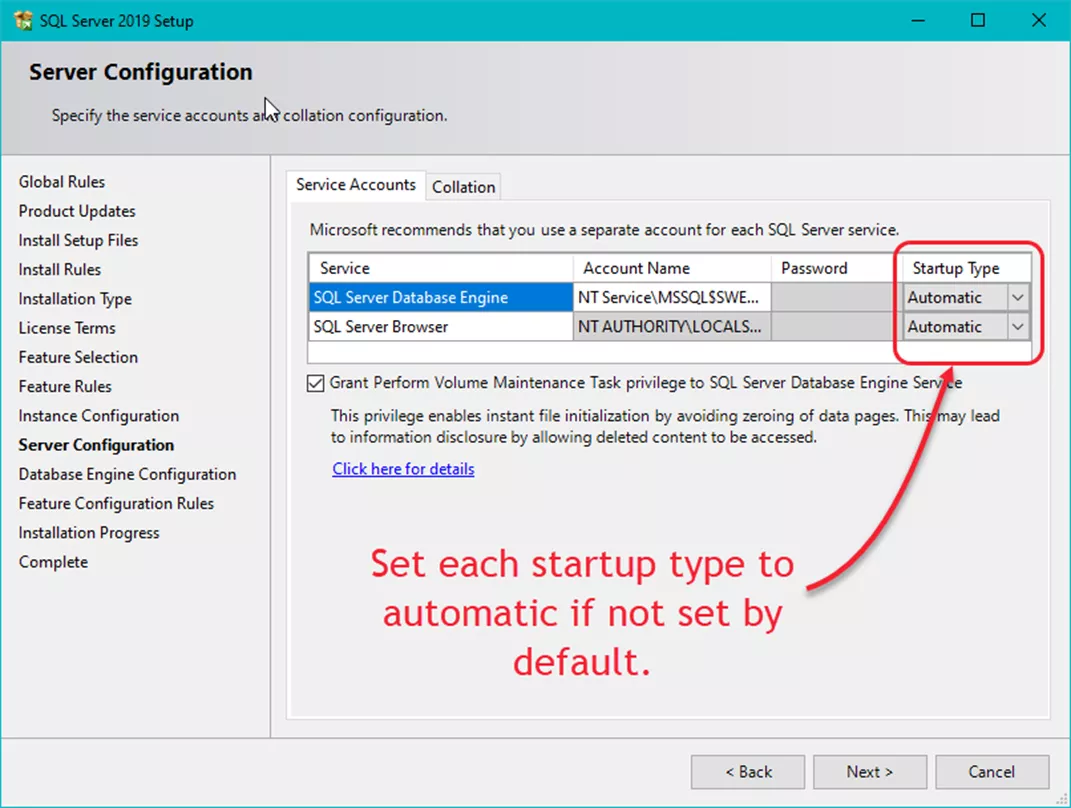Open Startup Type dropdown for Database Engine
1071x808 pixels.
pos(1017,298)
